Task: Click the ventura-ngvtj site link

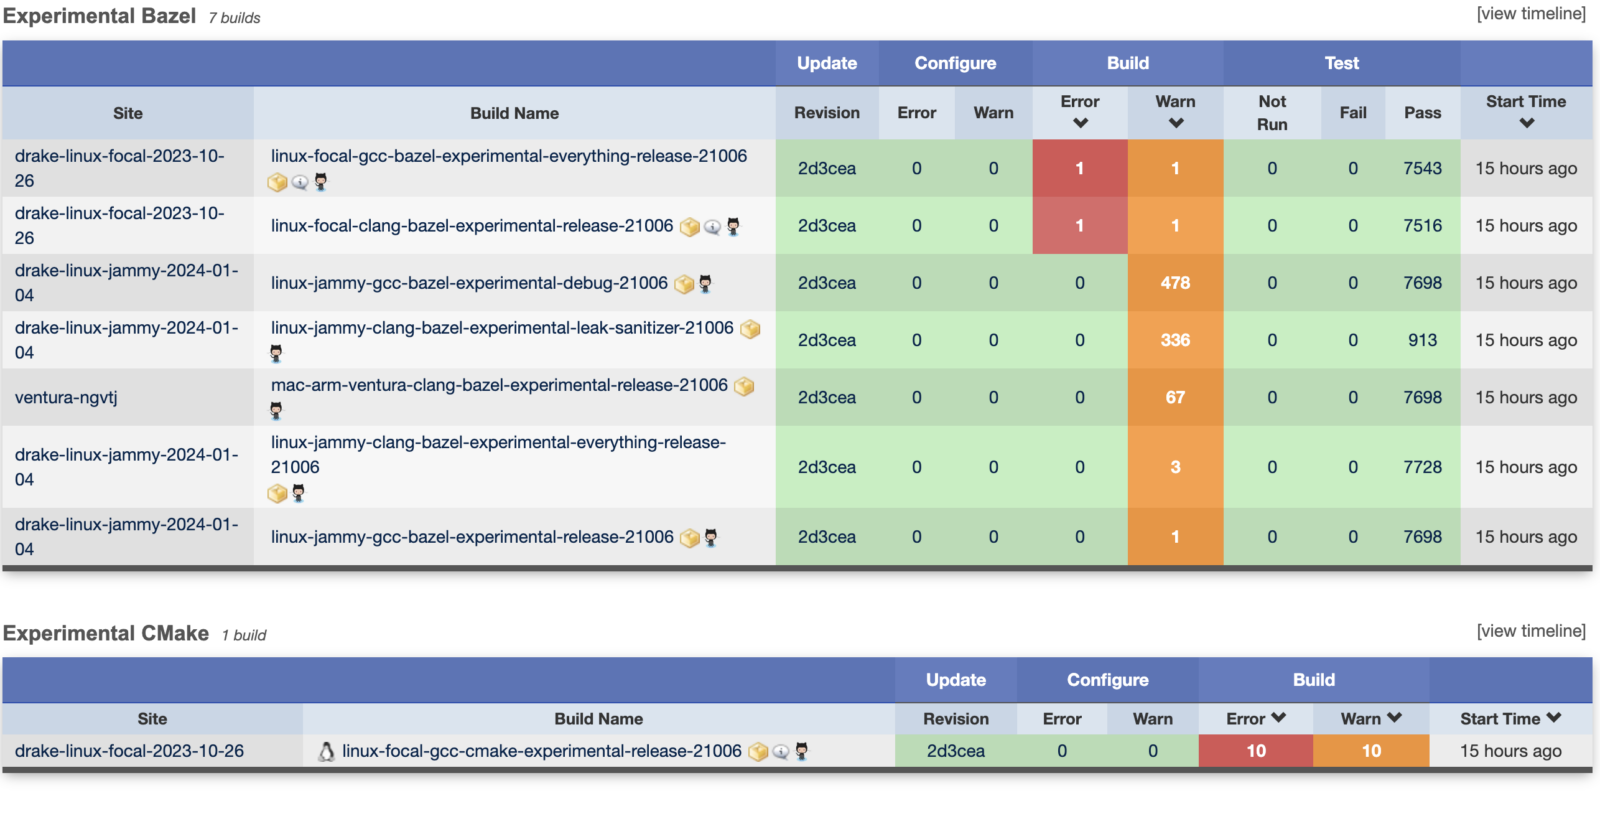Action: pyautogui.click(x=66, y=398)
